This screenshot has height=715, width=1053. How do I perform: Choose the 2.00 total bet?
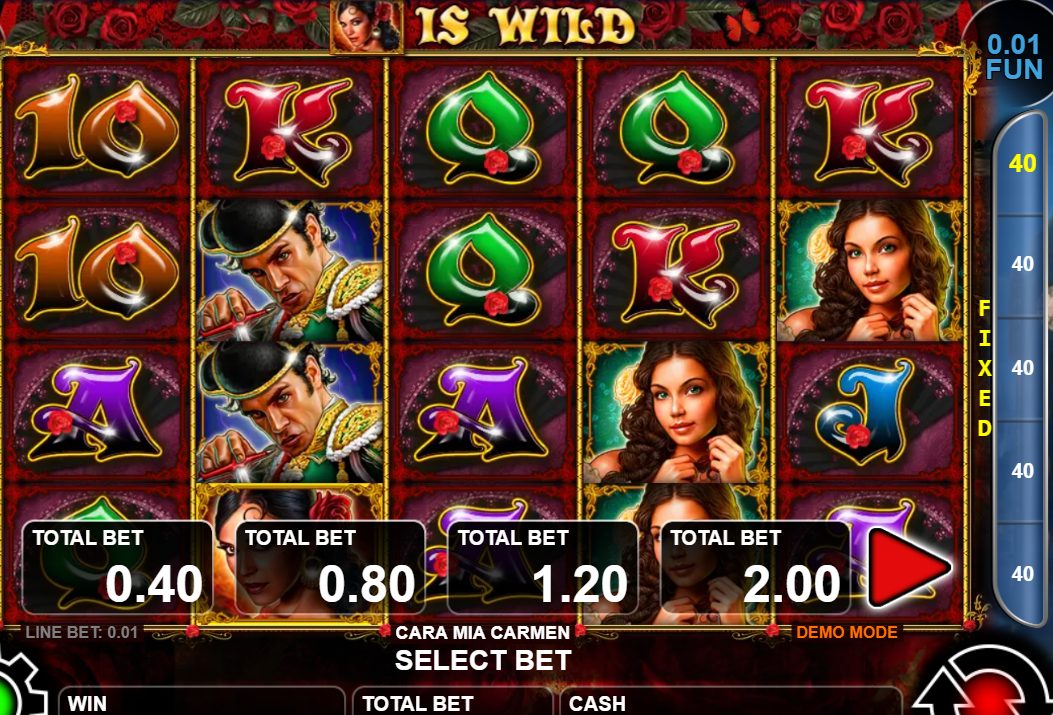tap(756, 567)
